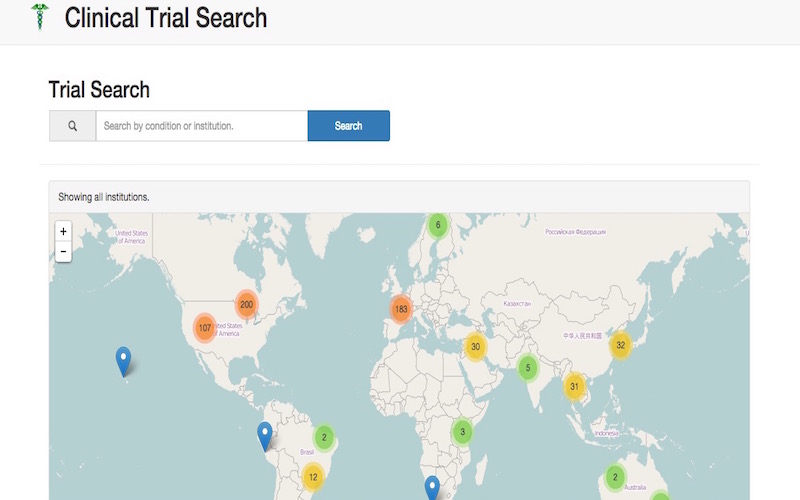Expand the yellow cluster labeled 30
800x500 pixels.
pos(475,347)
